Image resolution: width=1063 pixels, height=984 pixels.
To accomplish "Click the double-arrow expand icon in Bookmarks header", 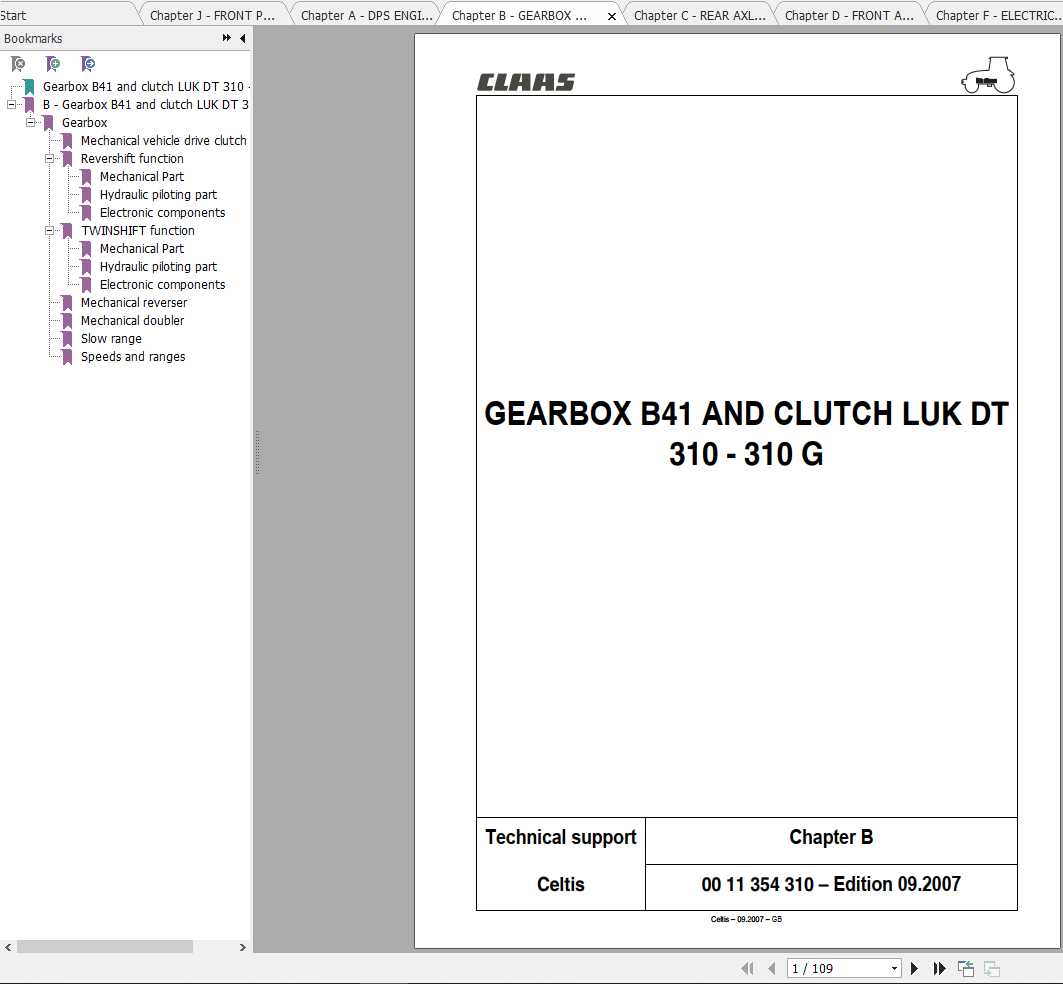I will coord(226,38).
